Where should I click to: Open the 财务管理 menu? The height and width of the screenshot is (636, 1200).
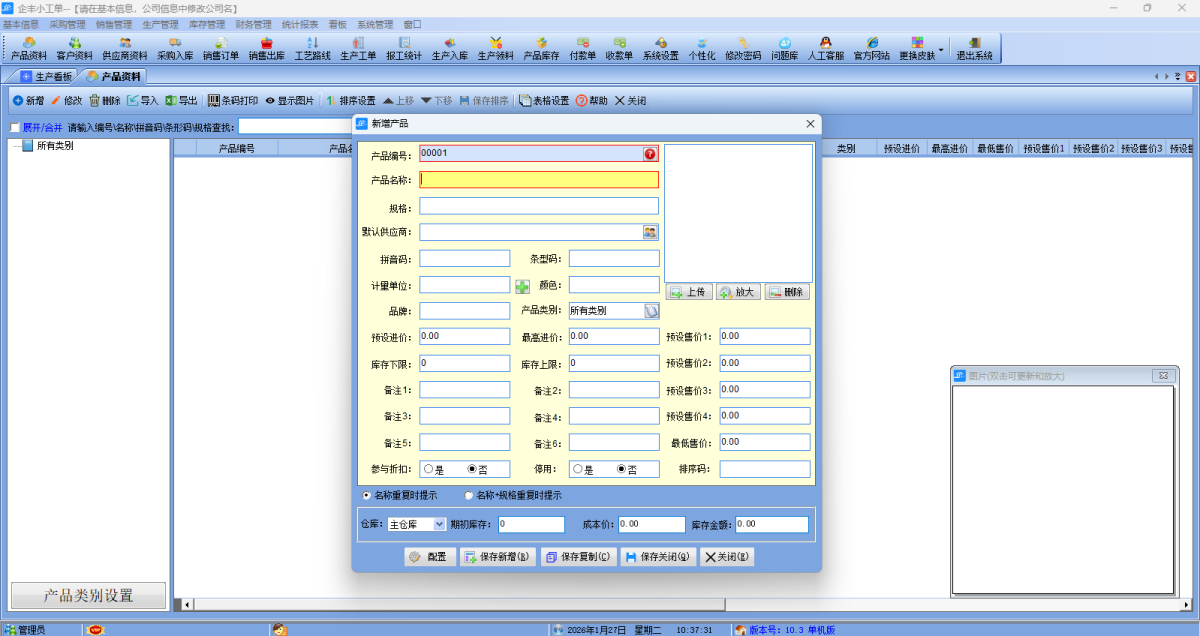(253, 24)
